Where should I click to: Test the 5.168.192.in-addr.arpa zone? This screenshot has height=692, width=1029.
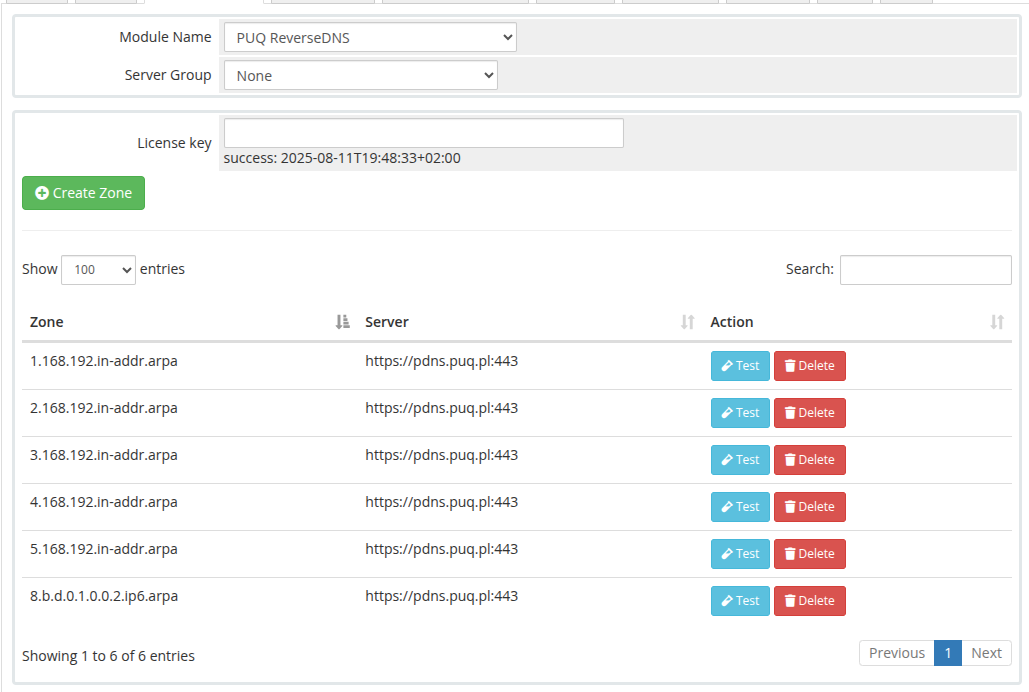pyautogui.click(x=740, y=553)
